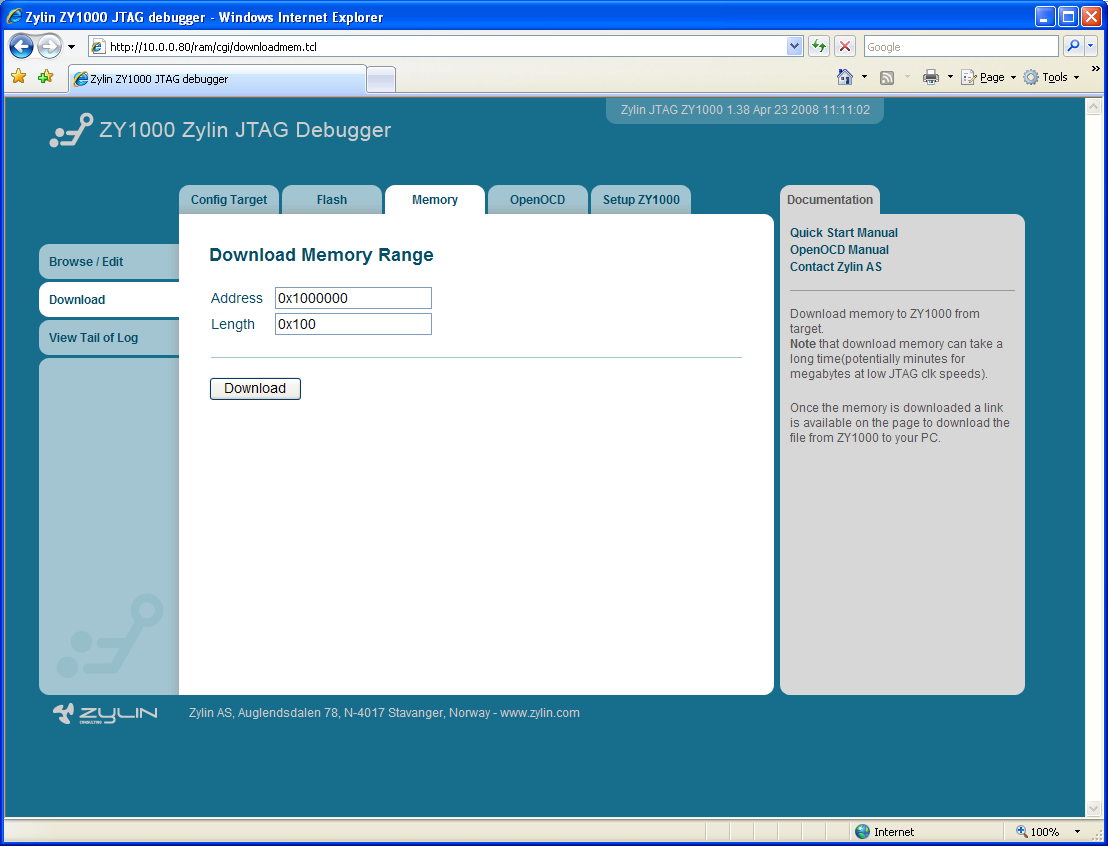This screenshot has width=1108, height=846.
Task: Open the OpenOCD Manual link
Action: [839, 249]
